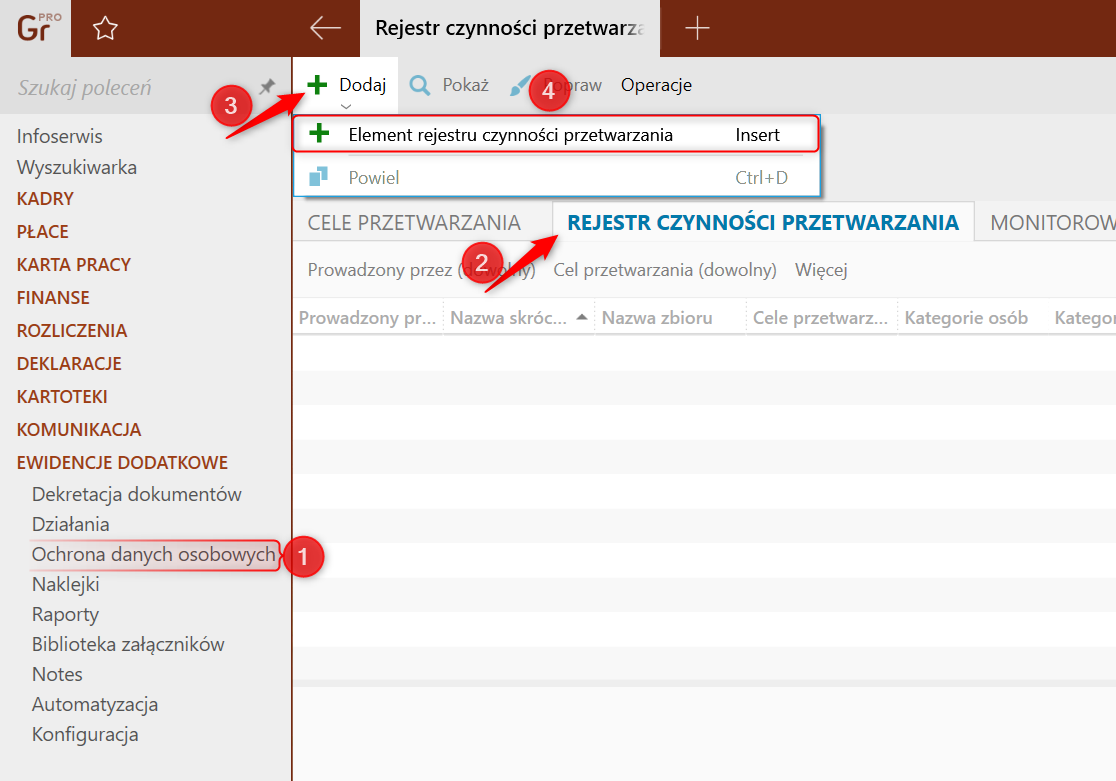Open Notes in sidebar
The width and height of the screenshot is (1116, 781).
(57, 674)
